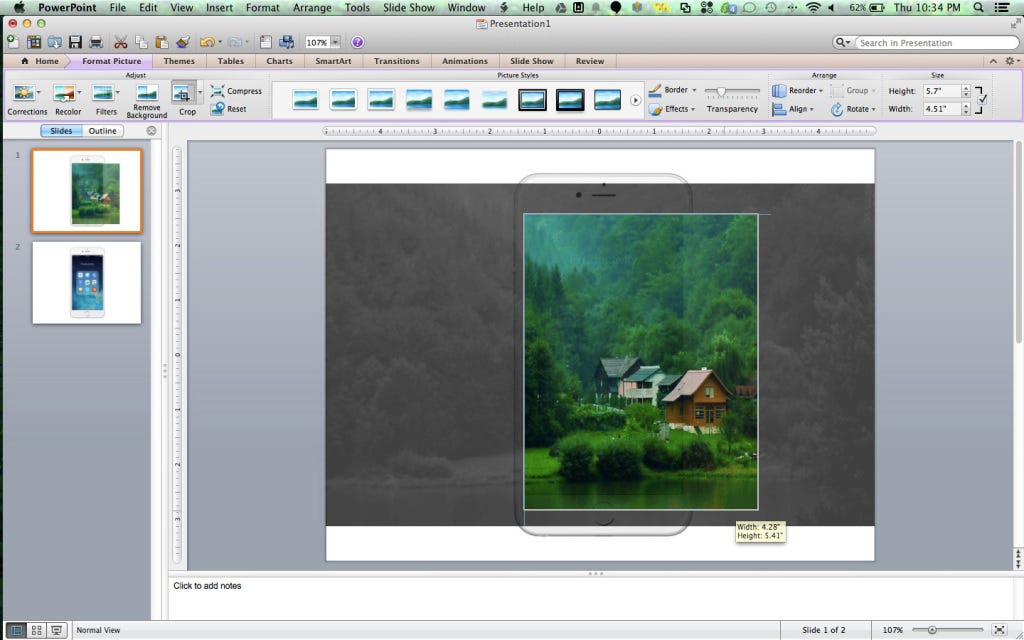Switch to the Tables tab

pos(231,61)
